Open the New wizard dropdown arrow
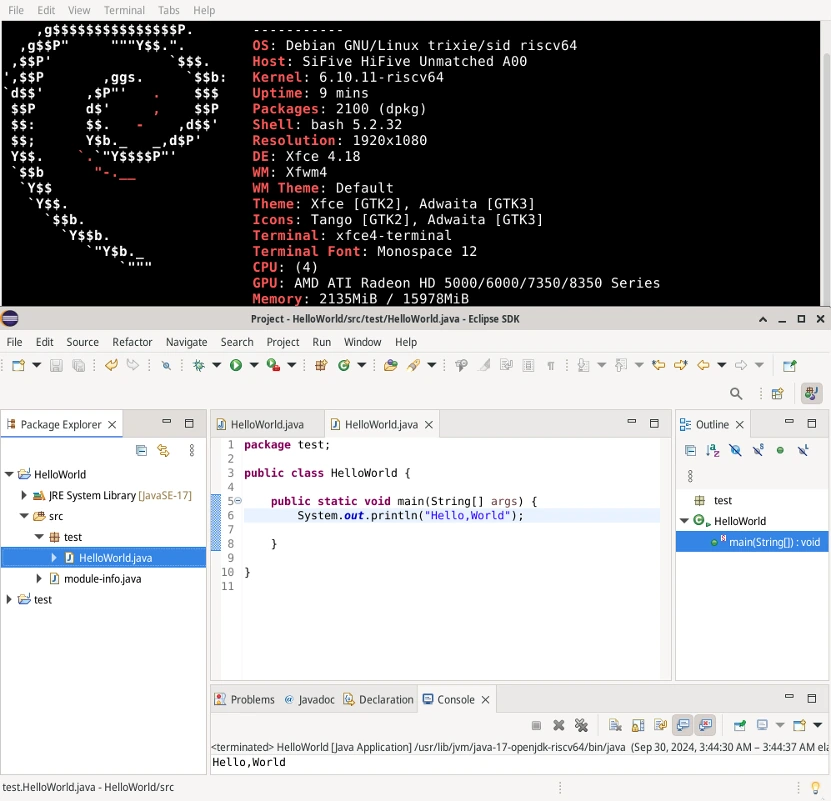Viewport: 832px width, 802px height. pyautogui.click(x=37, y=365)
